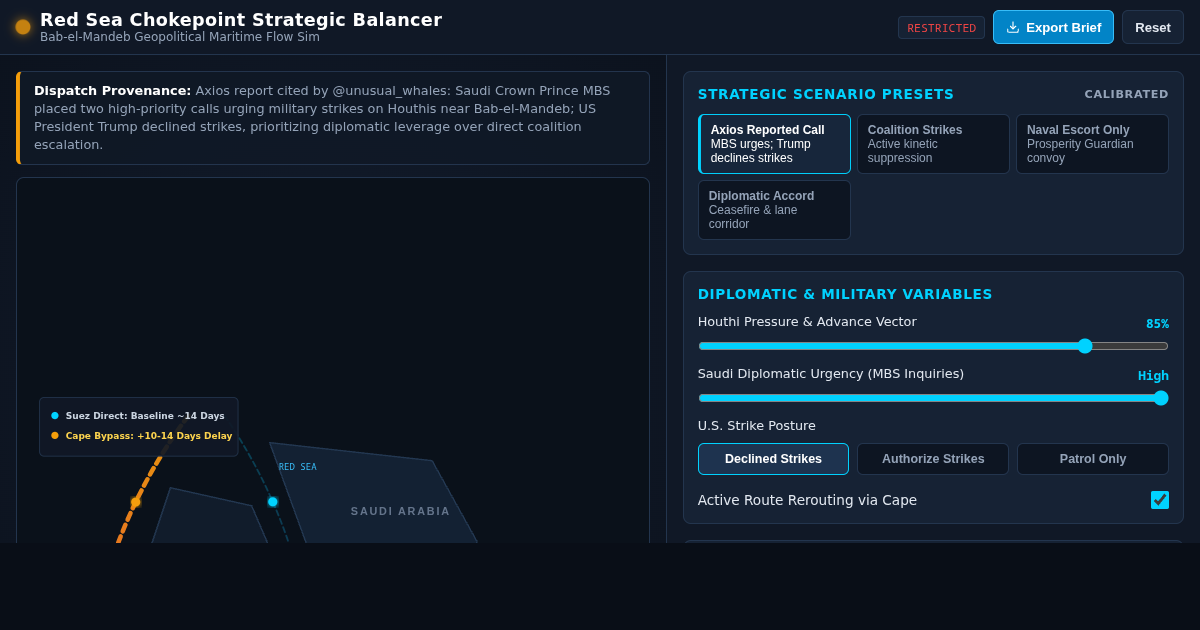Click the cyan Suez route waypoint on map

273,502
